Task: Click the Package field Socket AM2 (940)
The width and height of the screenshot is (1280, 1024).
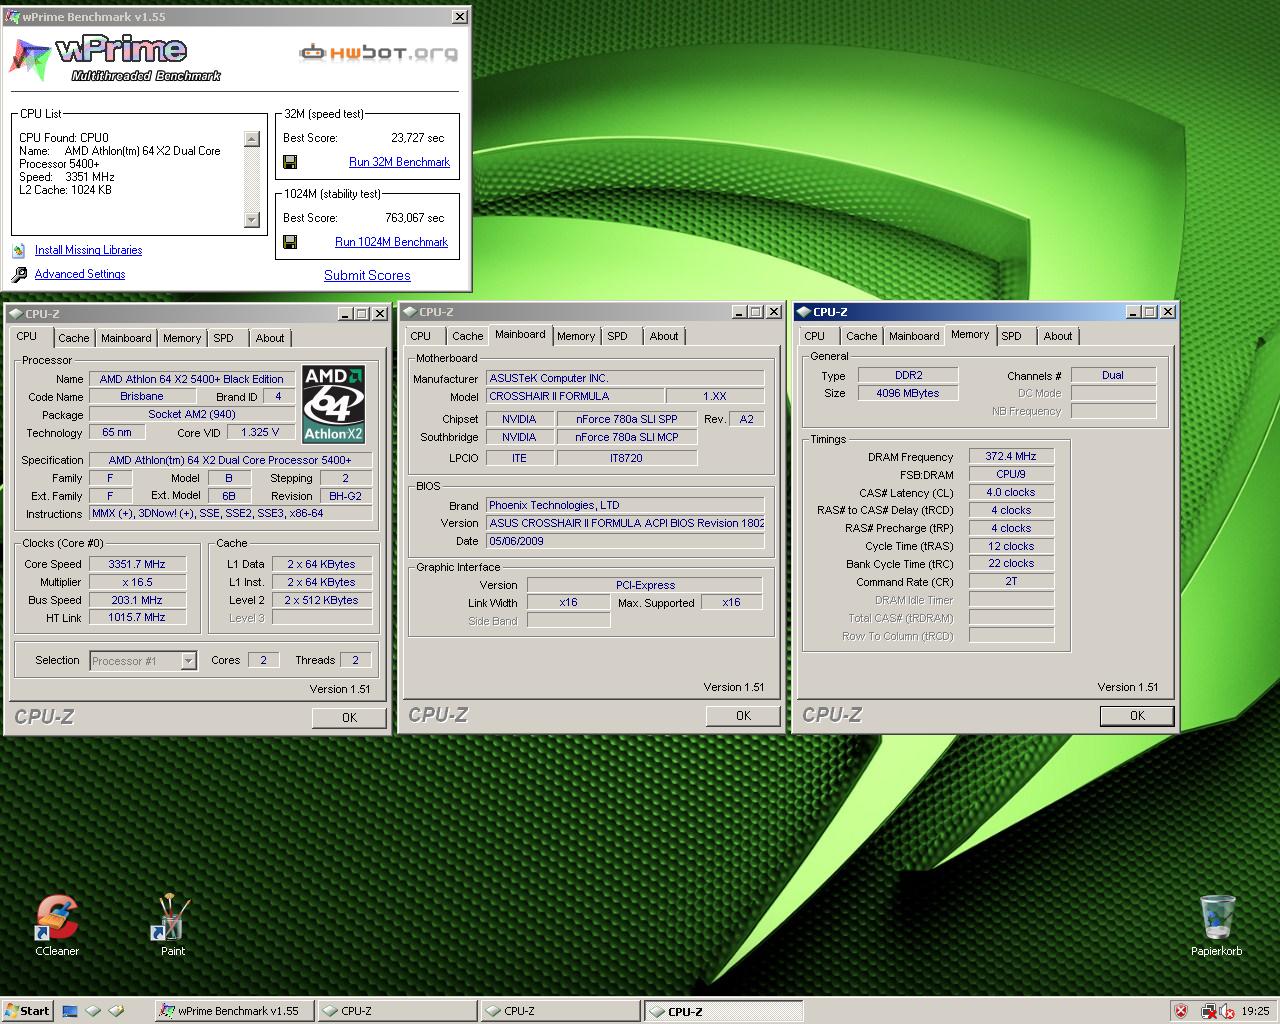Action: pos(192,415)
